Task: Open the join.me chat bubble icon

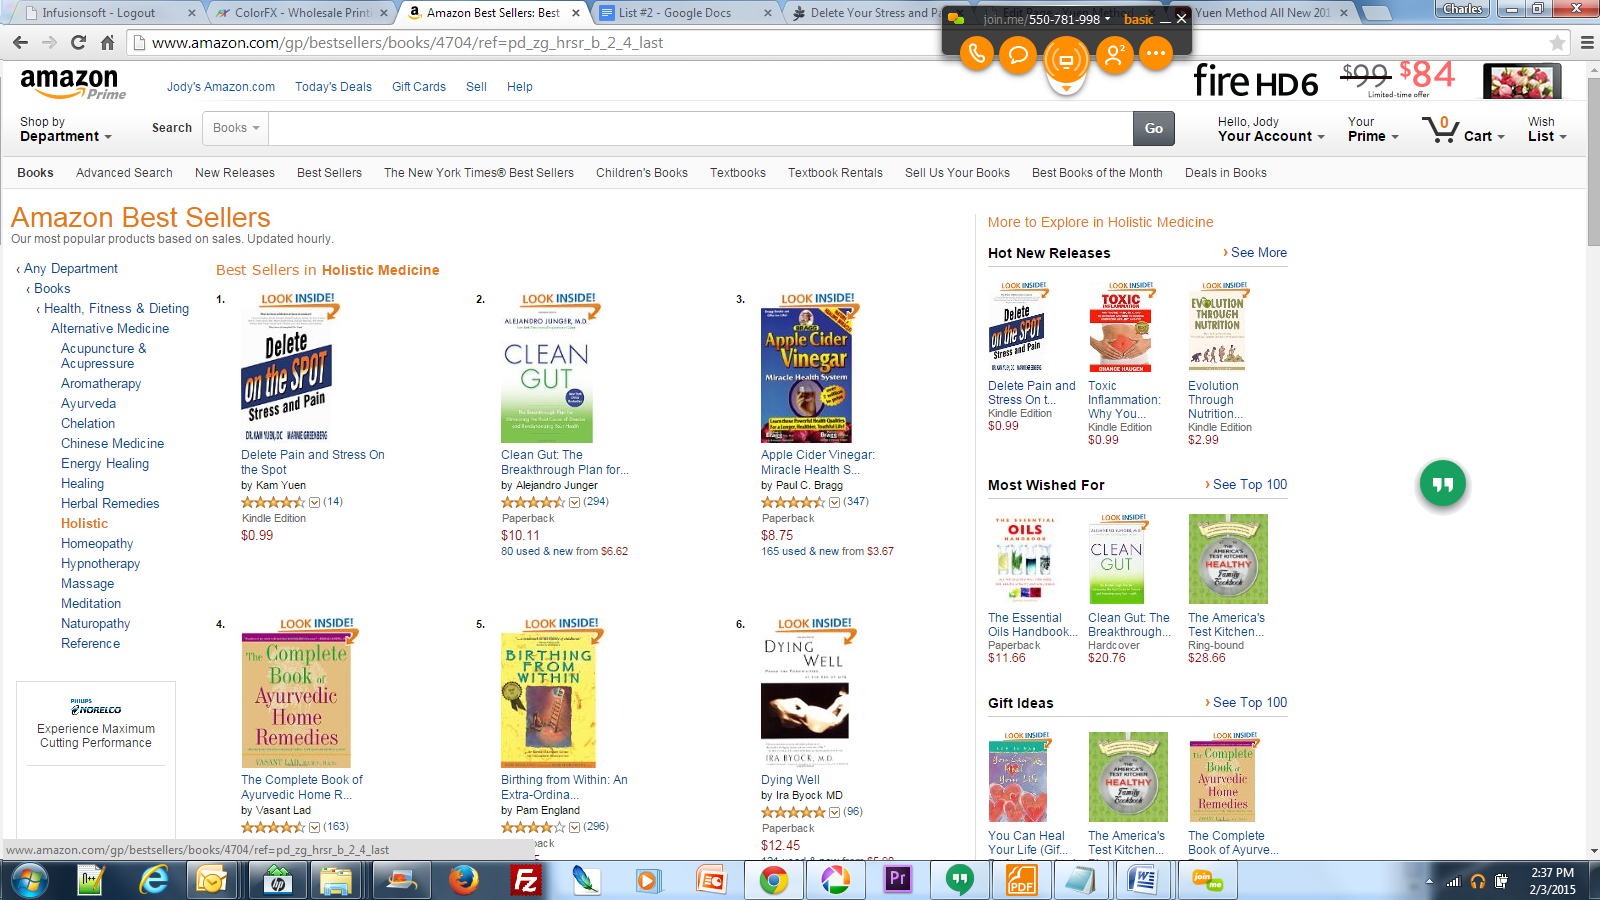Action: (x=1018, y=53)
